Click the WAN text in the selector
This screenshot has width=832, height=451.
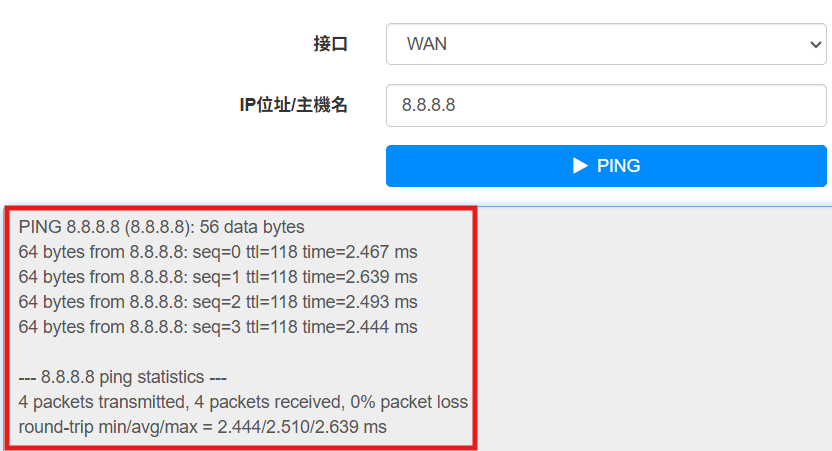pyautogui.click(x=427, y=44)
